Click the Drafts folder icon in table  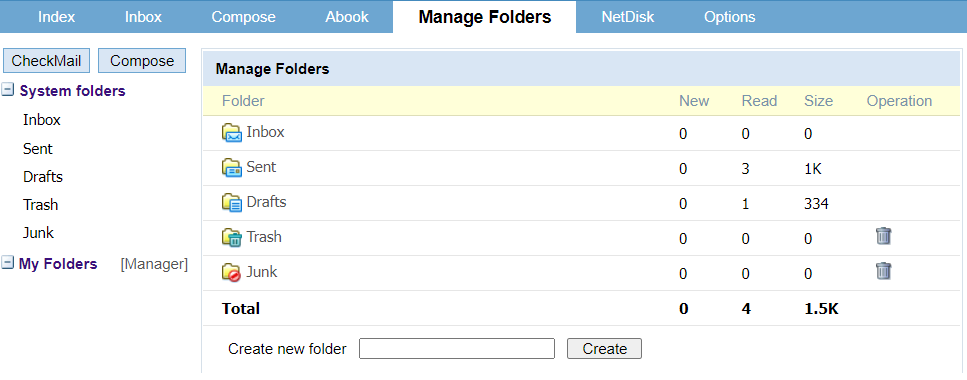[232, 202]
